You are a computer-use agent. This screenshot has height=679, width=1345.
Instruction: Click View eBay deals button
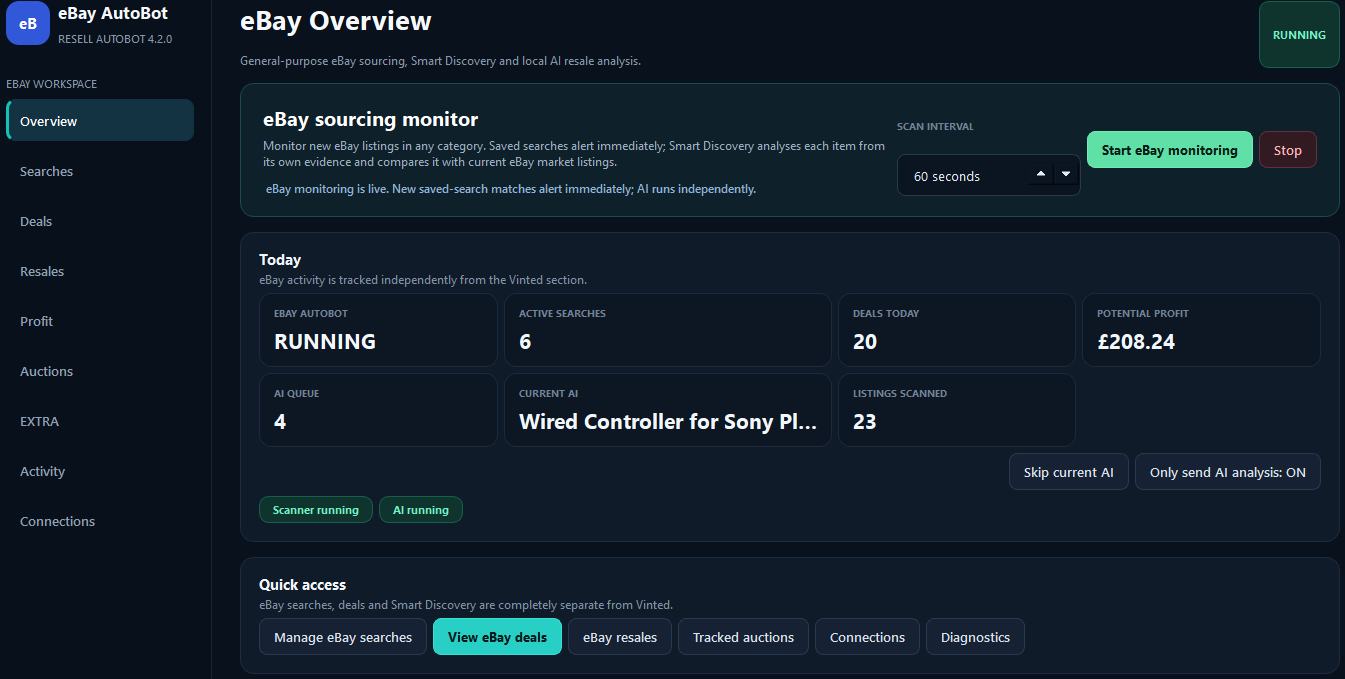pos(497,637)
